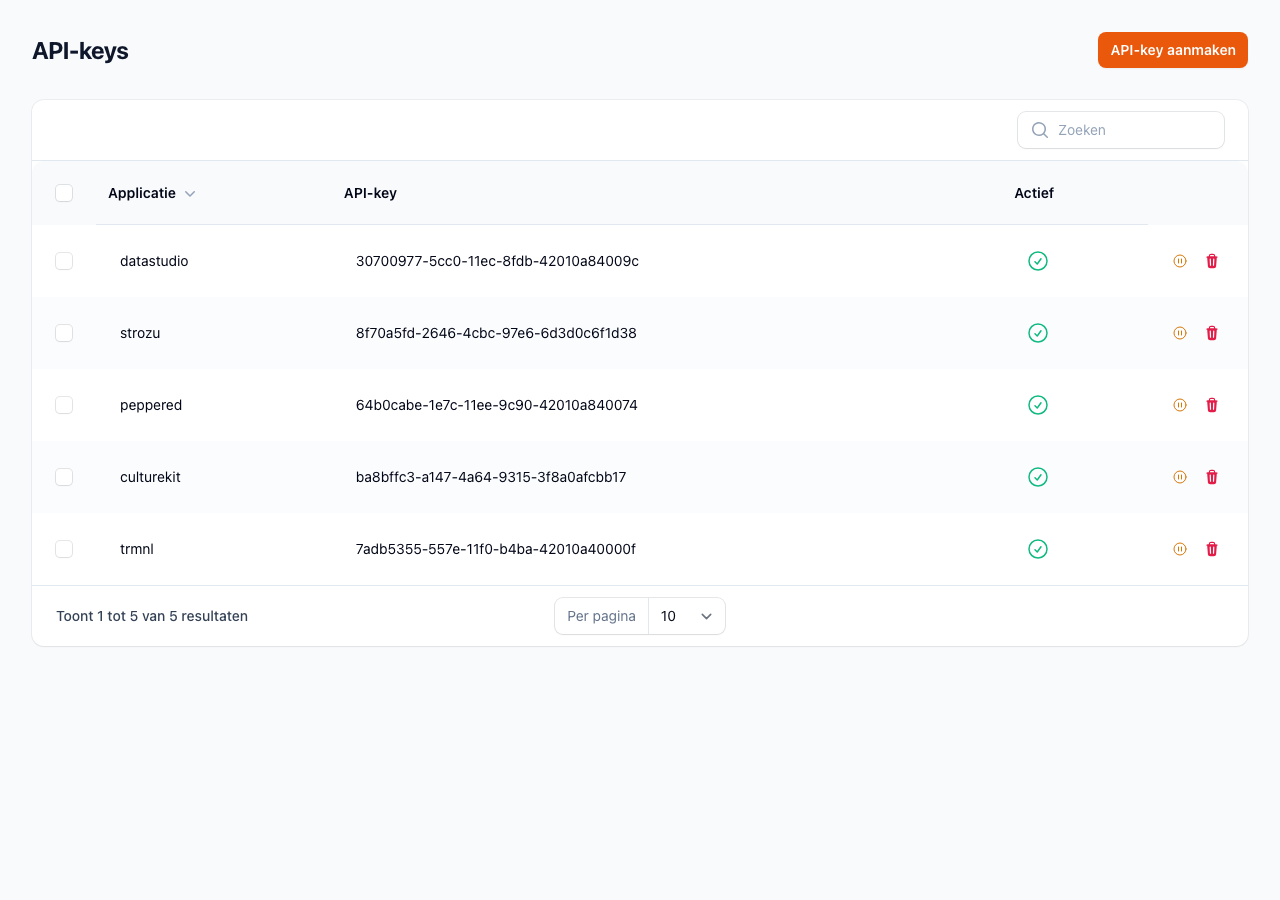Click the strozu API key value
The width and height of the screenshot is (1280, 900).
click(x=496, y=333)
